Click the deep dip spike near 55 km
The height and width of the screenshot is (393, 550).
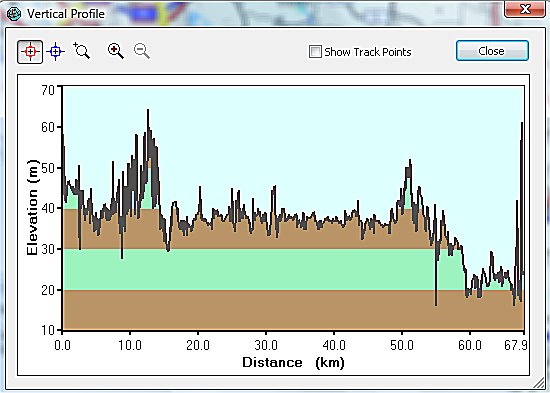pos(436,304)
